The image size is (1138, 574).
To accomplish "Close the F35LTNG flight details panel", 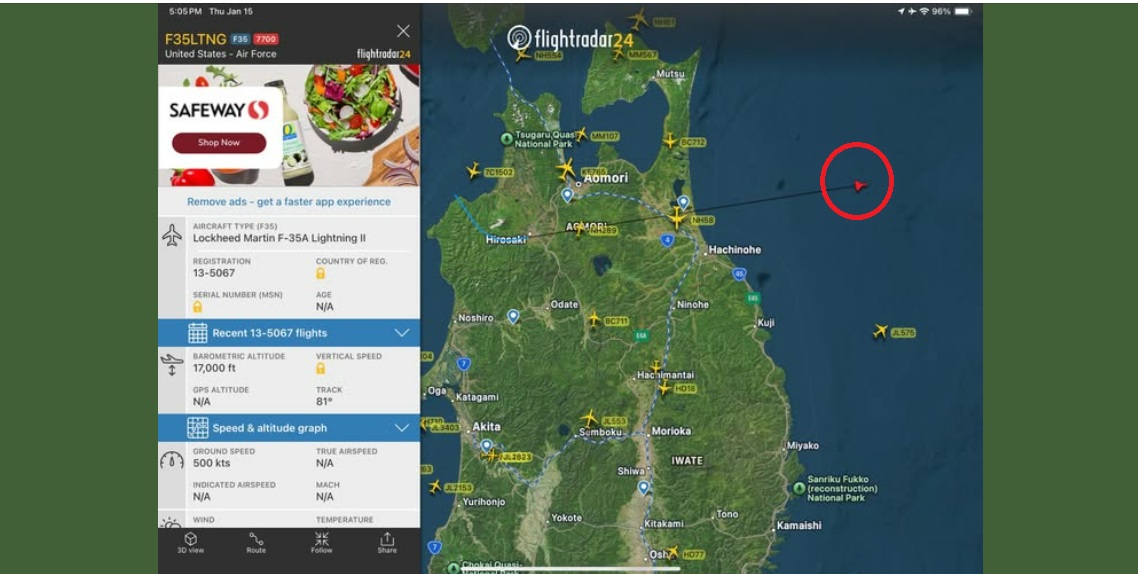I will pyautogui.click(x=403, y=30).
